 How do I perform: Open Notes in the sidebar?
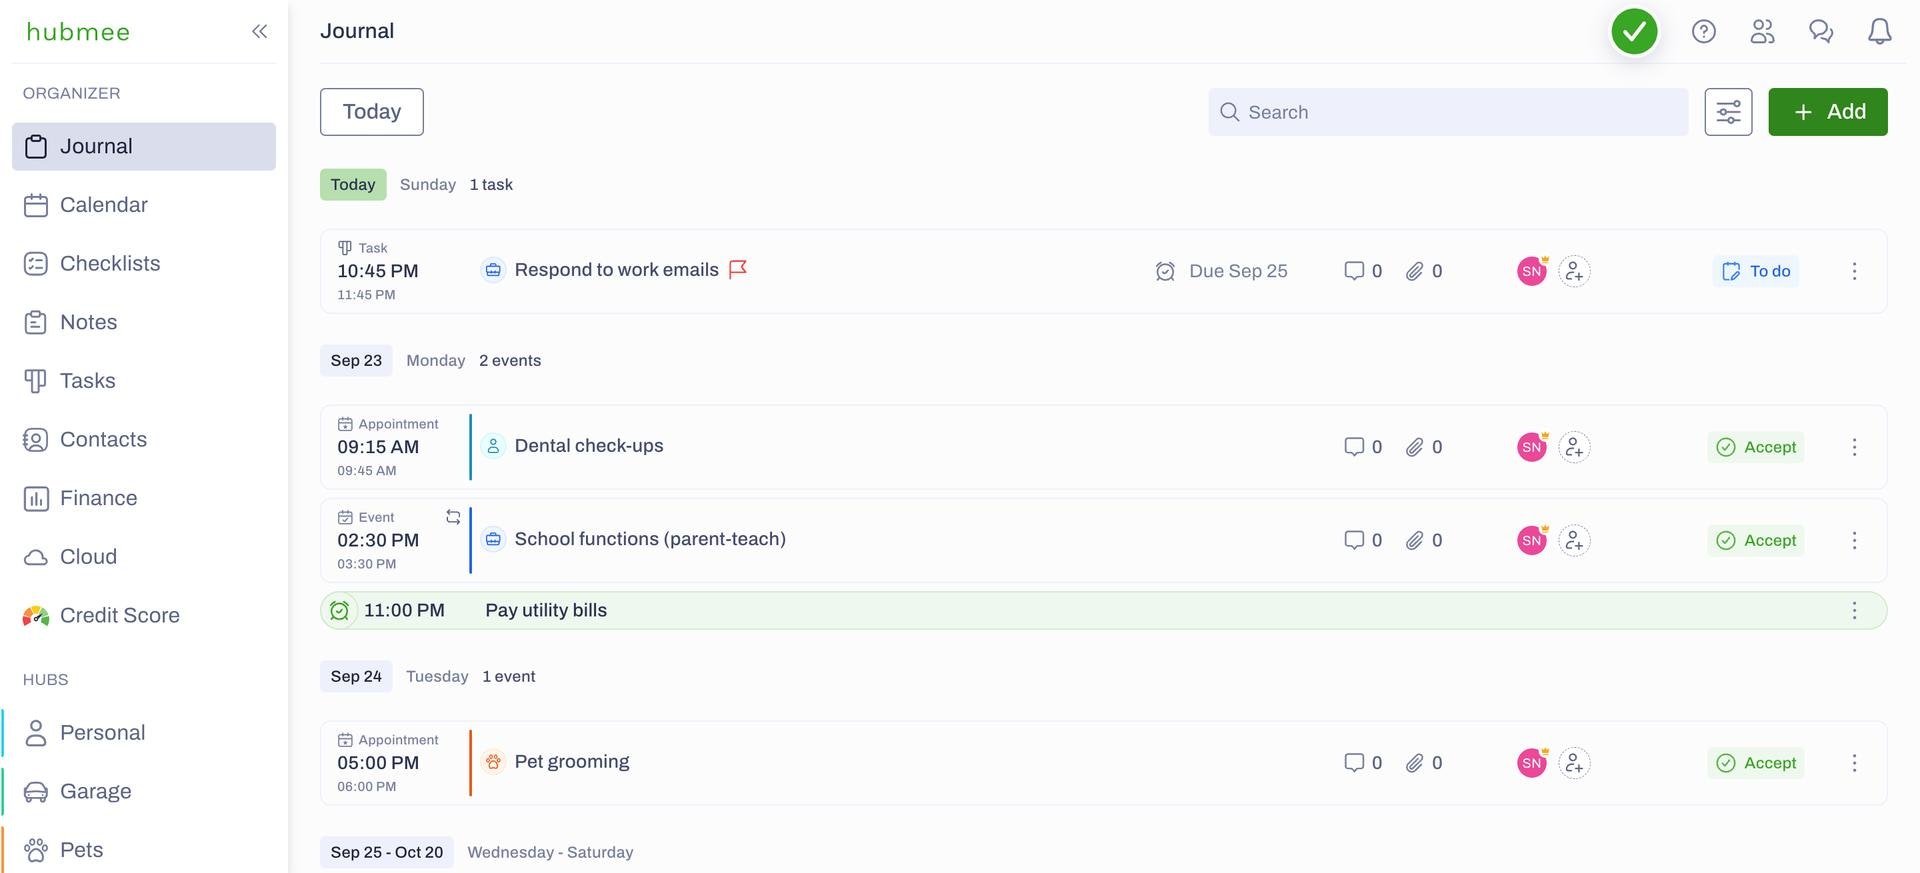coord(144,322)
